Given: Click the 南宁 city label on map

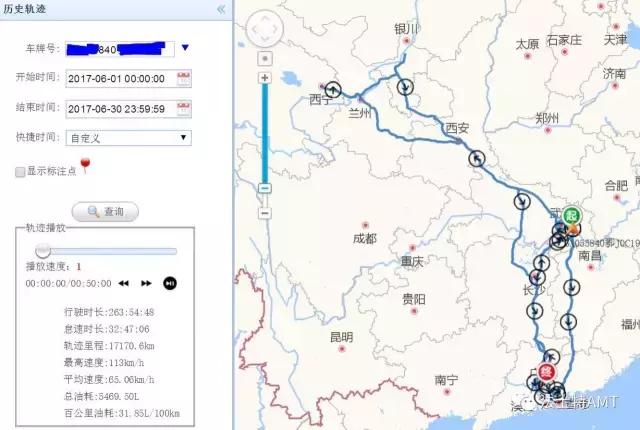Looking at the screenshot, I should click(446, 380).
